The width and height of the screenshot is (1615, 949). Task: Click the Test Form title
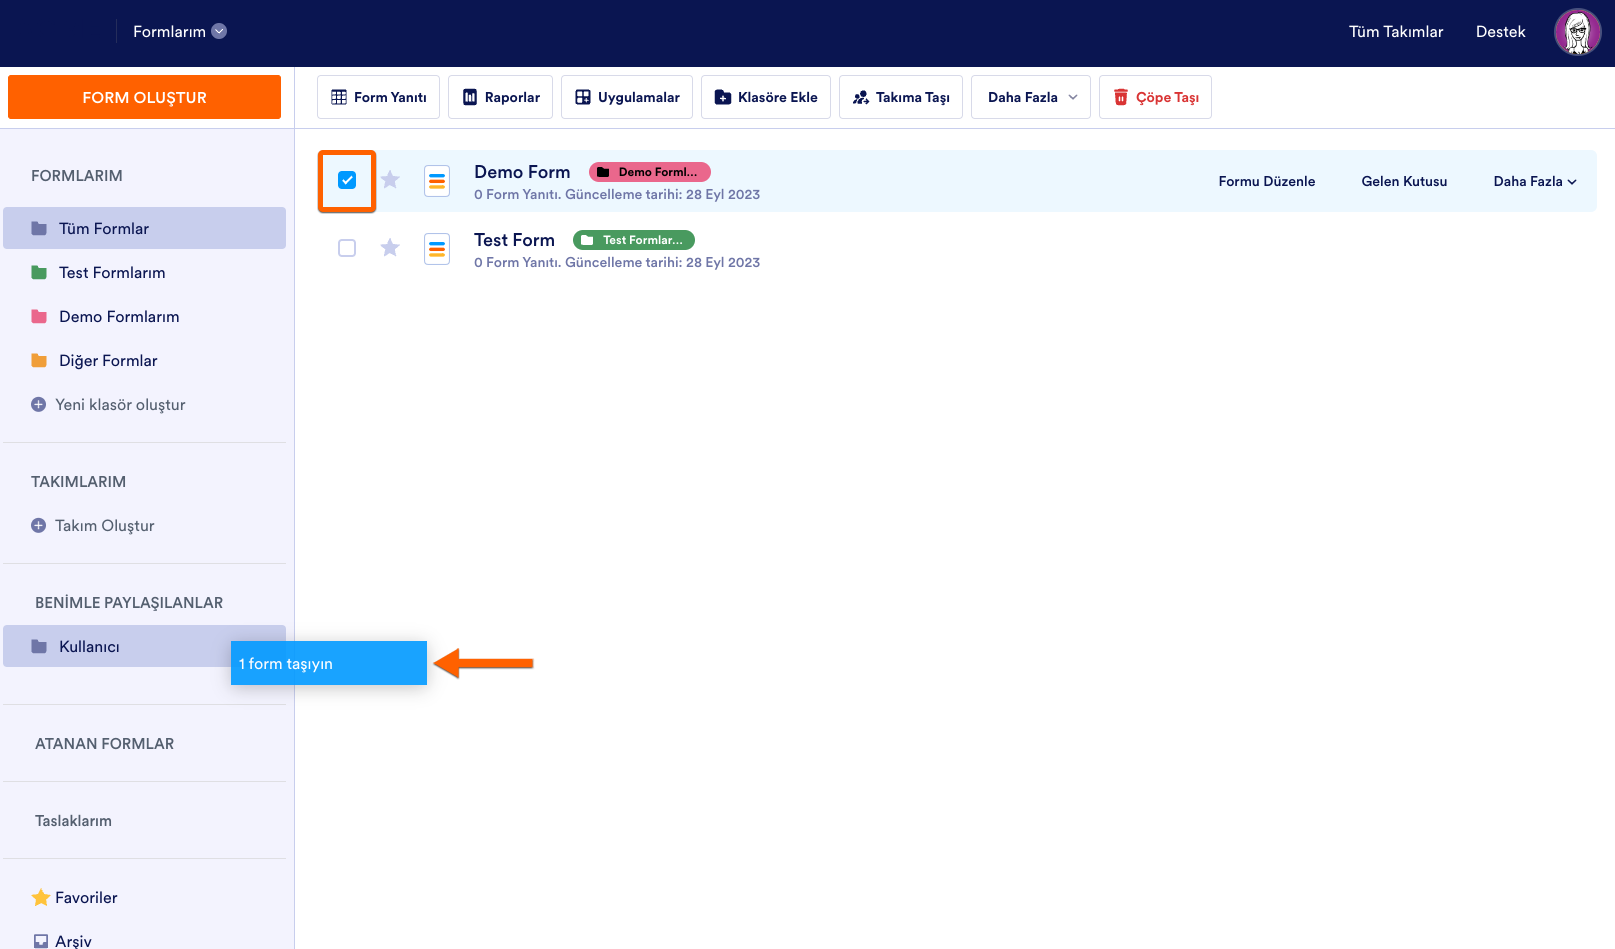(514, 240)
